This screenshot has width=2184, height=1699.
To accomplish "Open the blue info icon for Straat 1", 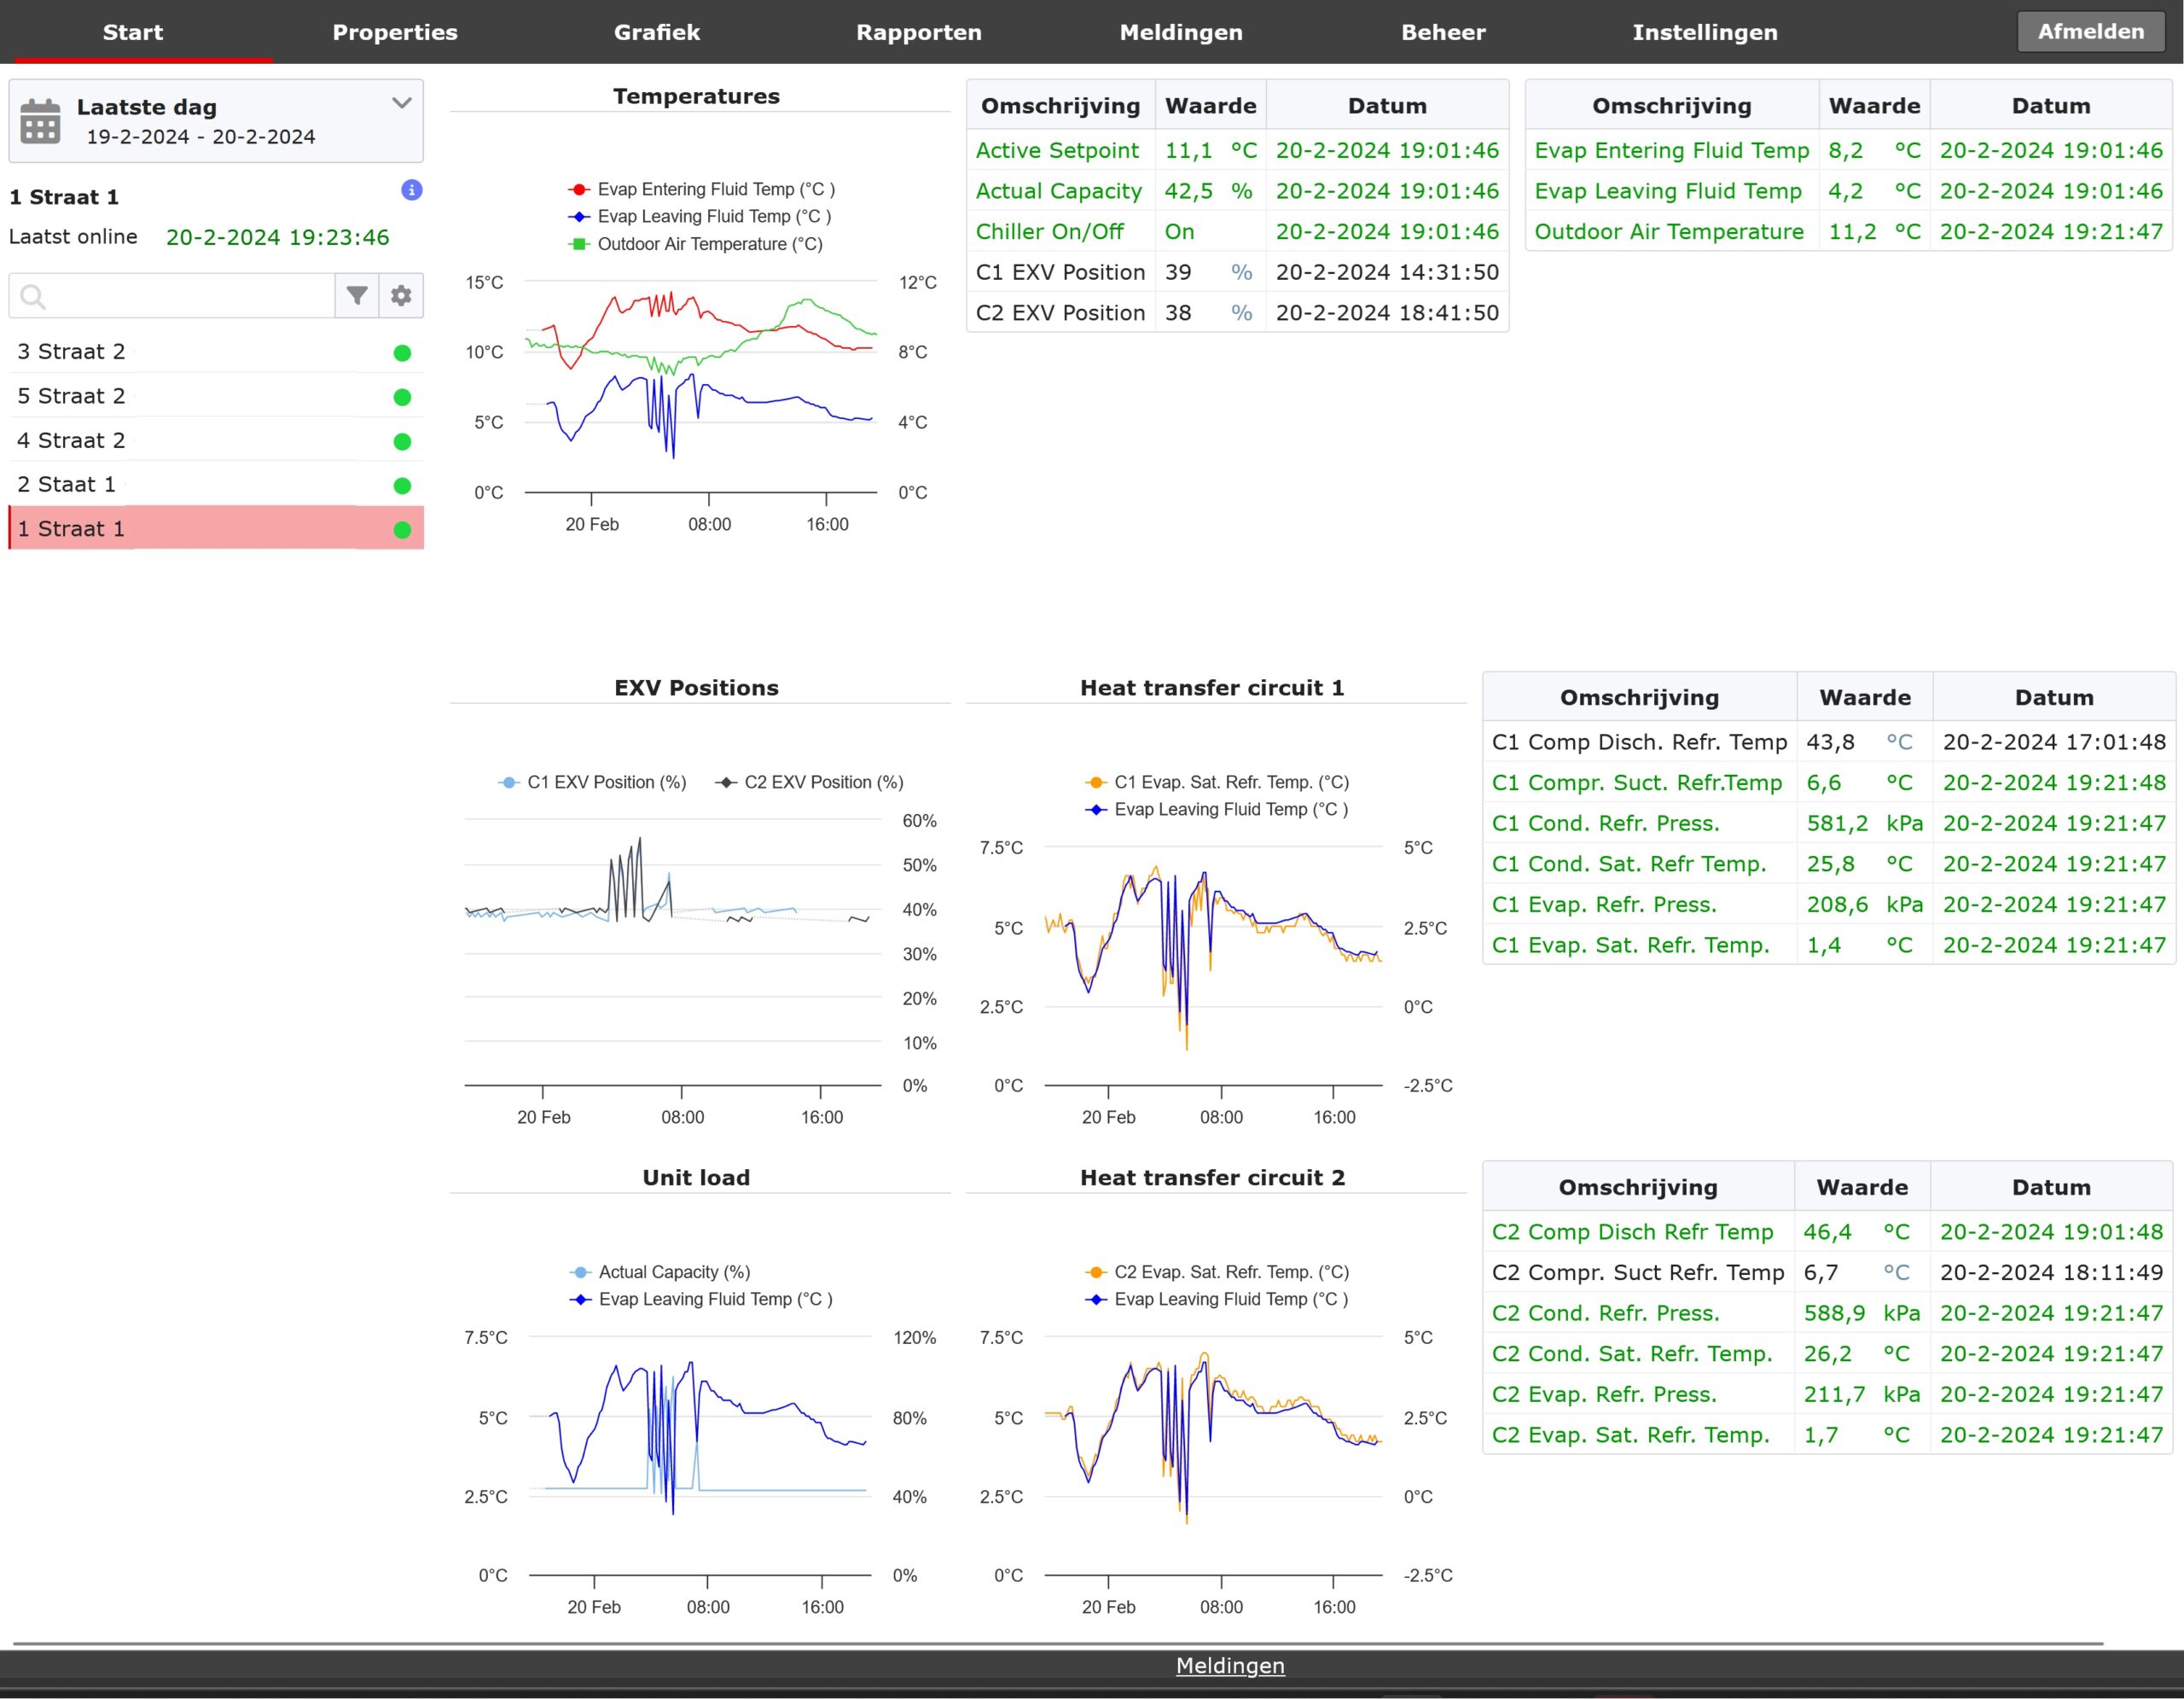I will pos(411,190).
